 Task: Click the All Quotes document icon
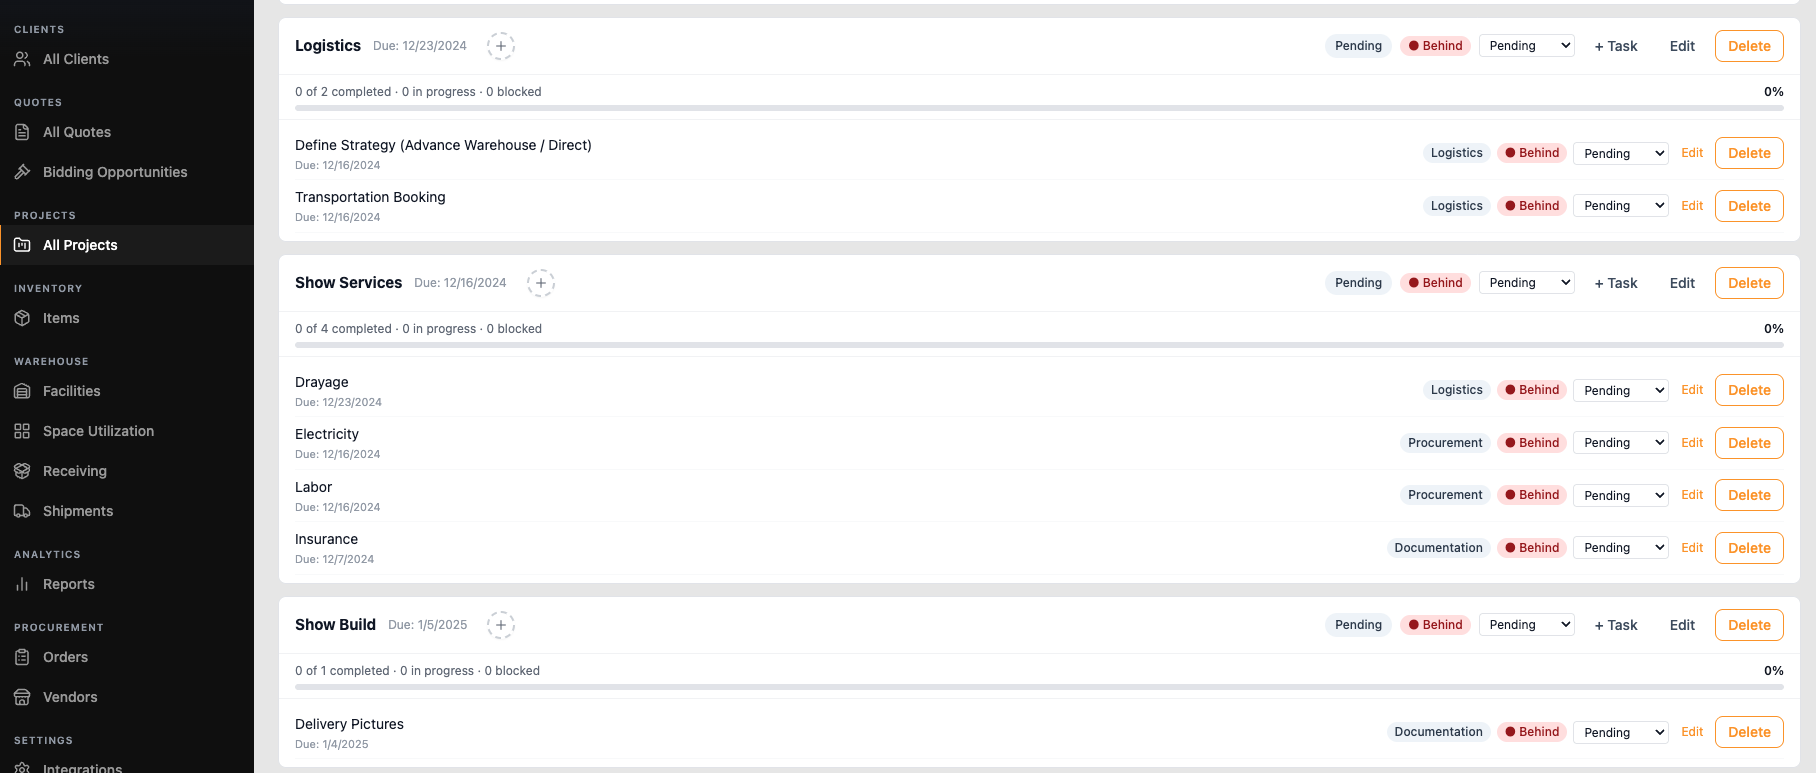coord(22,132)
